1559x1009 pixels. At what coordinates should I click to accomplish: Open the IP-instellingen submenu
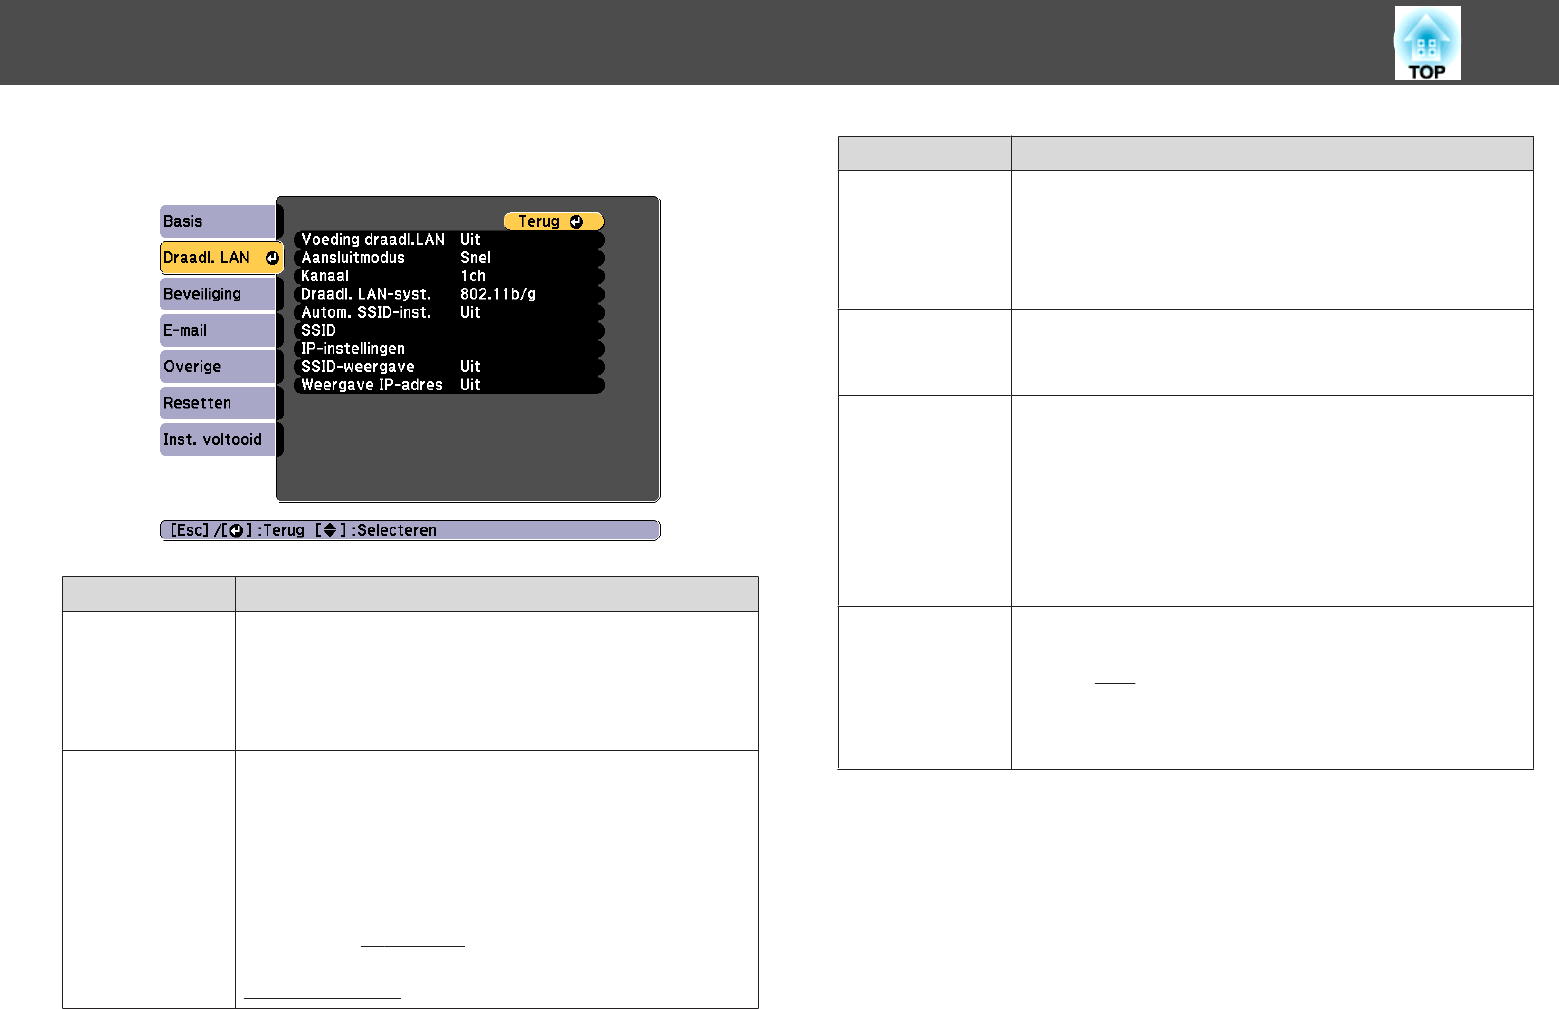(x=449, y=349)
